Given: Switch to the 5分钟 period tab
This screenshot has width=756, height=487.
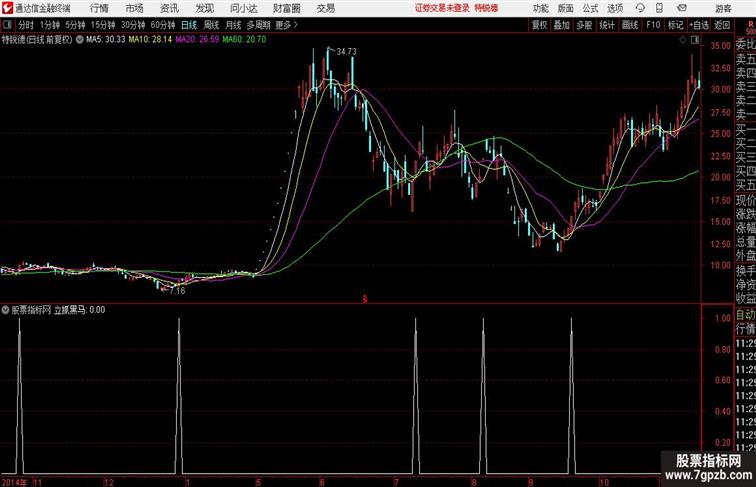Looking at the screenshot, I should (75, 25).
